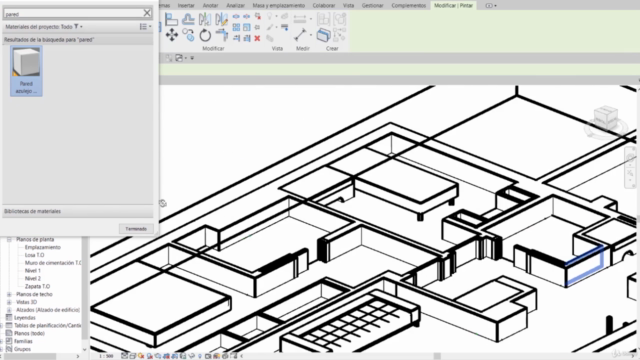Click the Measure Between Points tool
Image resolution: width=640 pixels, height=360 pixels.
pyautogui.click(x=300, y=35)
